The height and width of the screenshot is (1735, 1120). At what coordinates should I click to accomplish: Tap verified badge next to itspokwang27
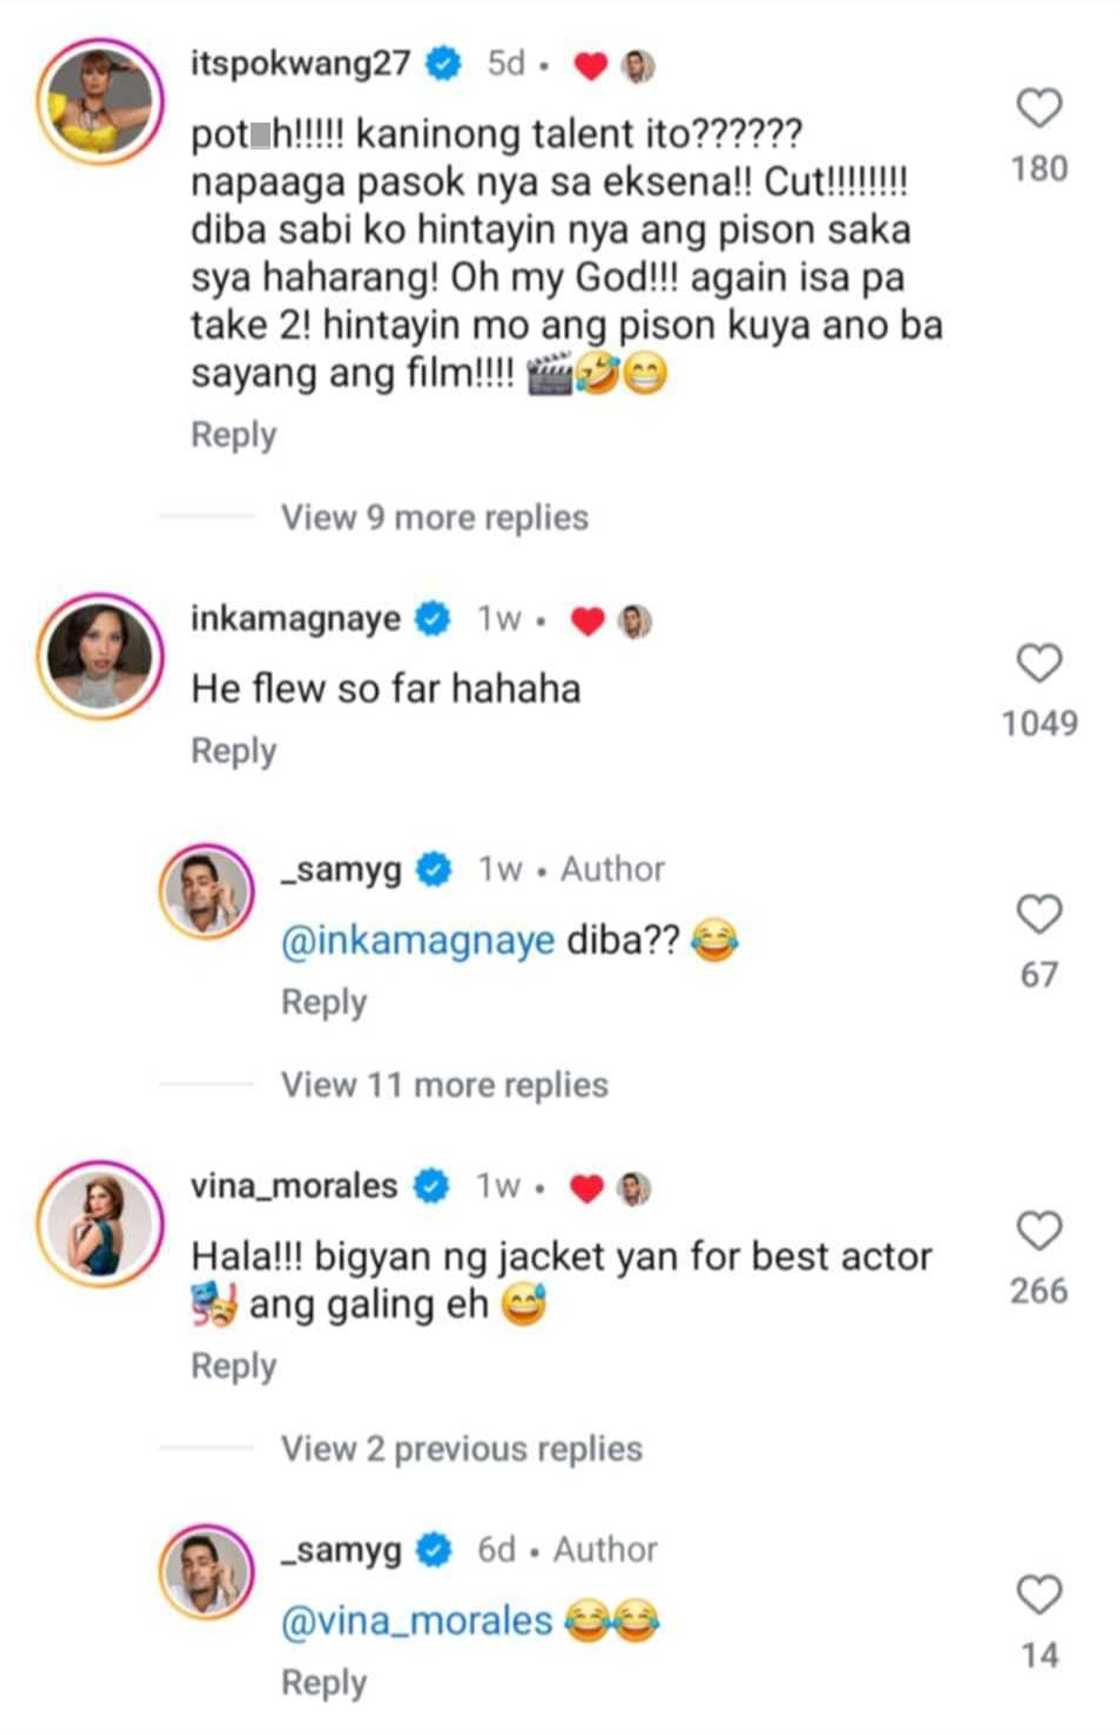tap(443, 64)
